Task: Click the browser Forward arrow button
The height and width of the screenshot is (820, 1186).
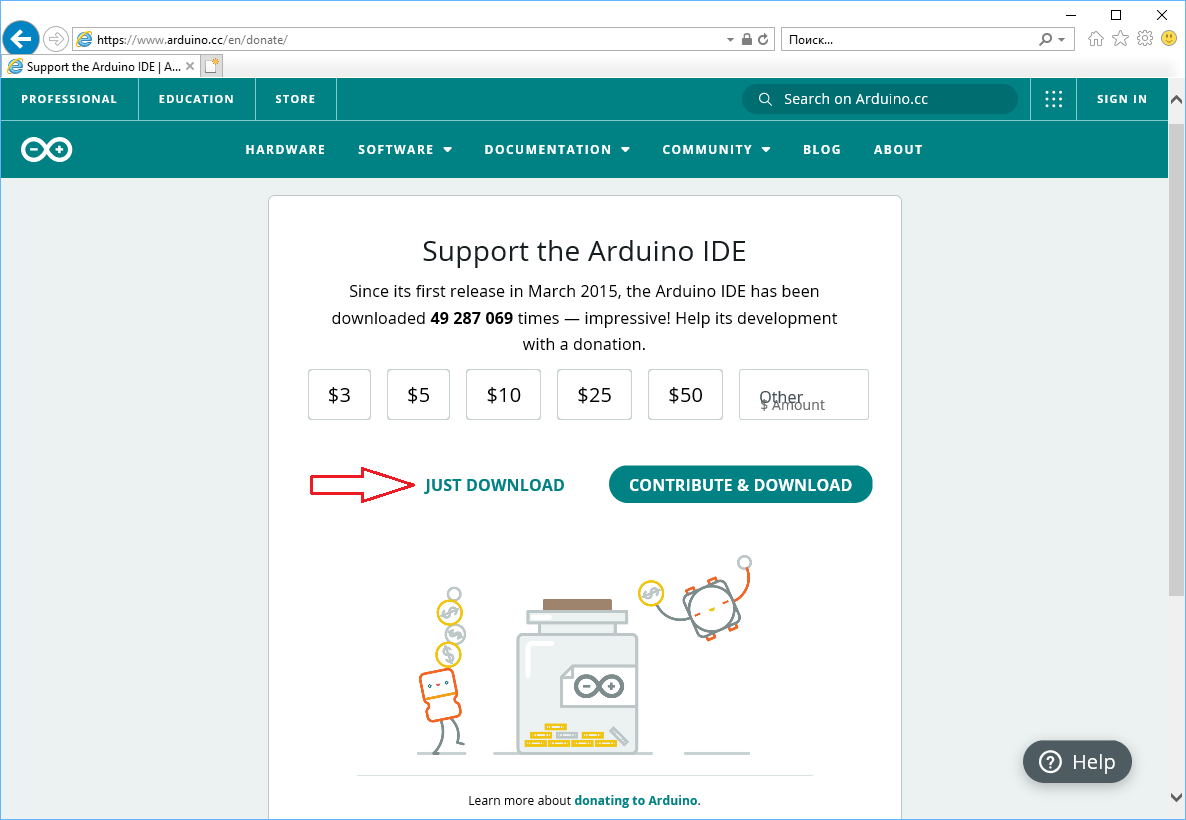Action: point(55,39)
